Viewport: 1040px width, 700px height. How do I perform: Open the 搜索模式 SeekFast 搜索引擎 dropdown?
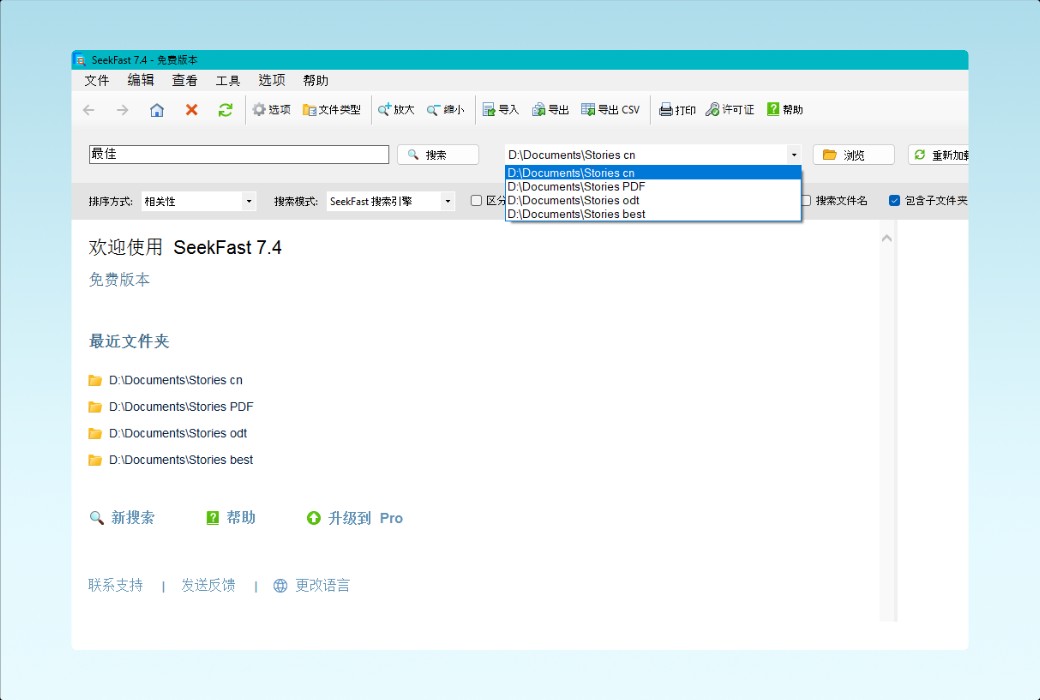(x=391, y=201)
